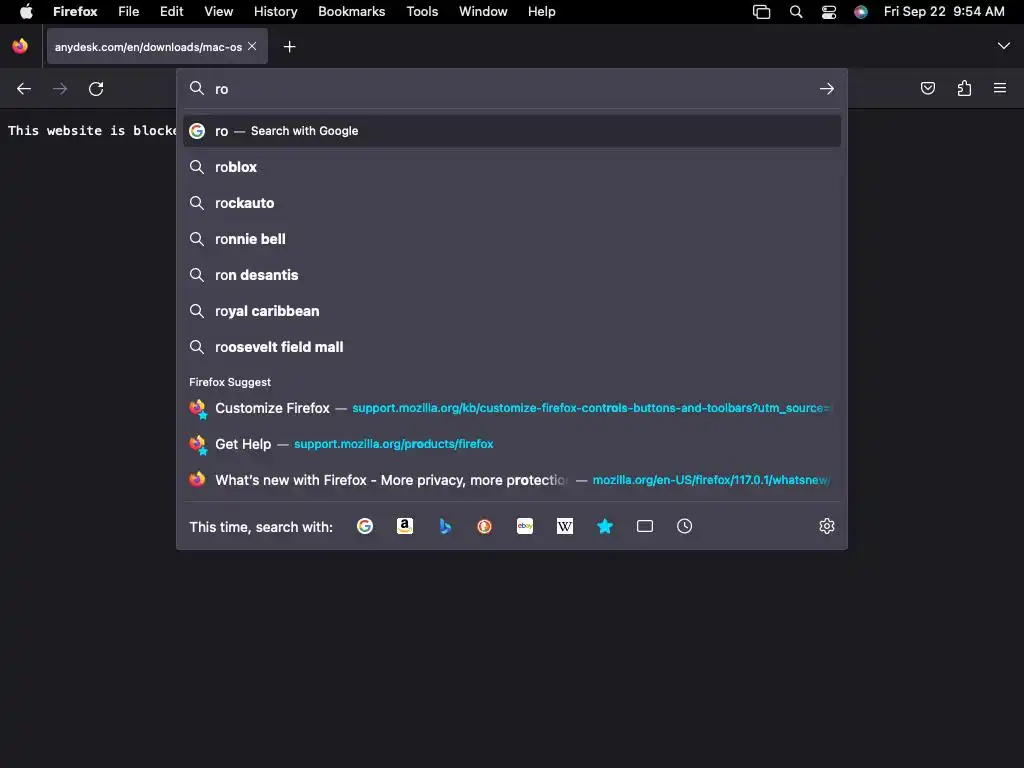1024x768 pixels.
Task: Pick the ron desantis suggestion
Action: (x=512, y=275)
